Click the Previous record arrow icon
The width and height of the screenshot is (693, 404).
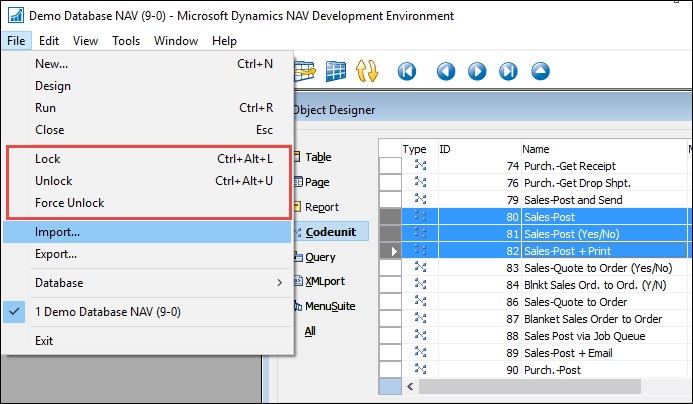(446, 71)
